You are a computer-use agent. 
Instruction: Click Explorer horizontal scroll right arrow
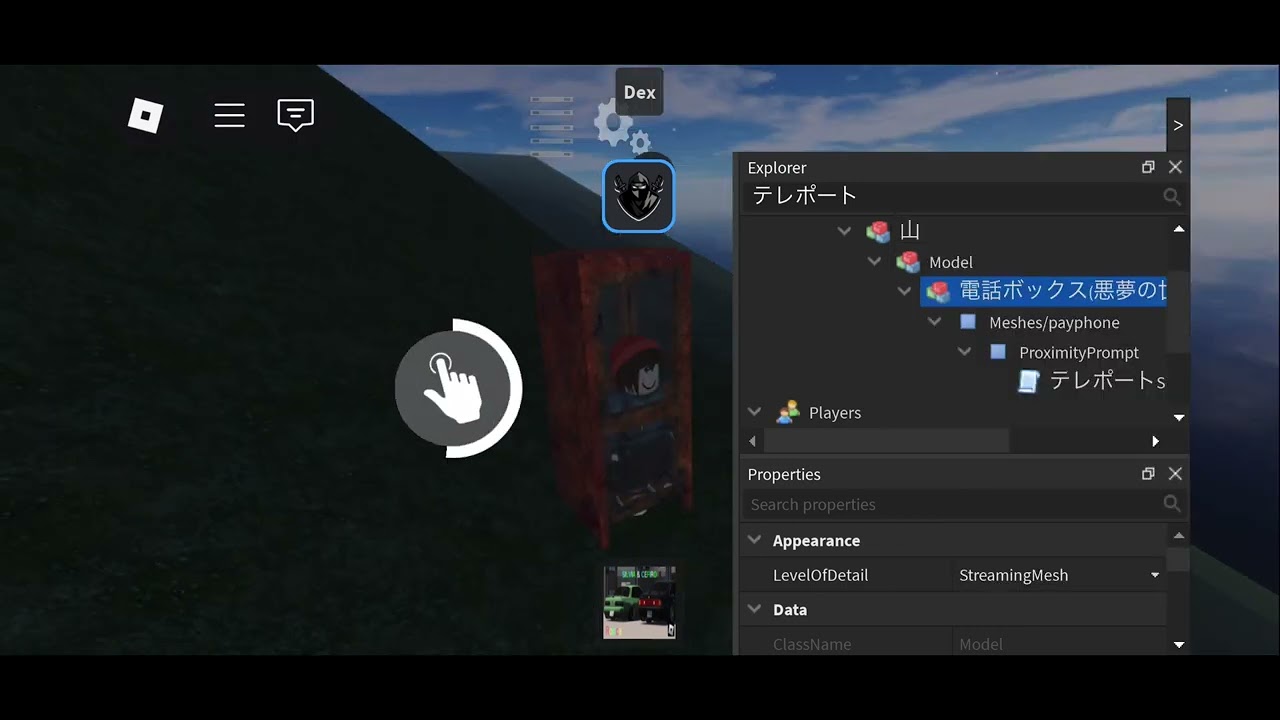1156,441
